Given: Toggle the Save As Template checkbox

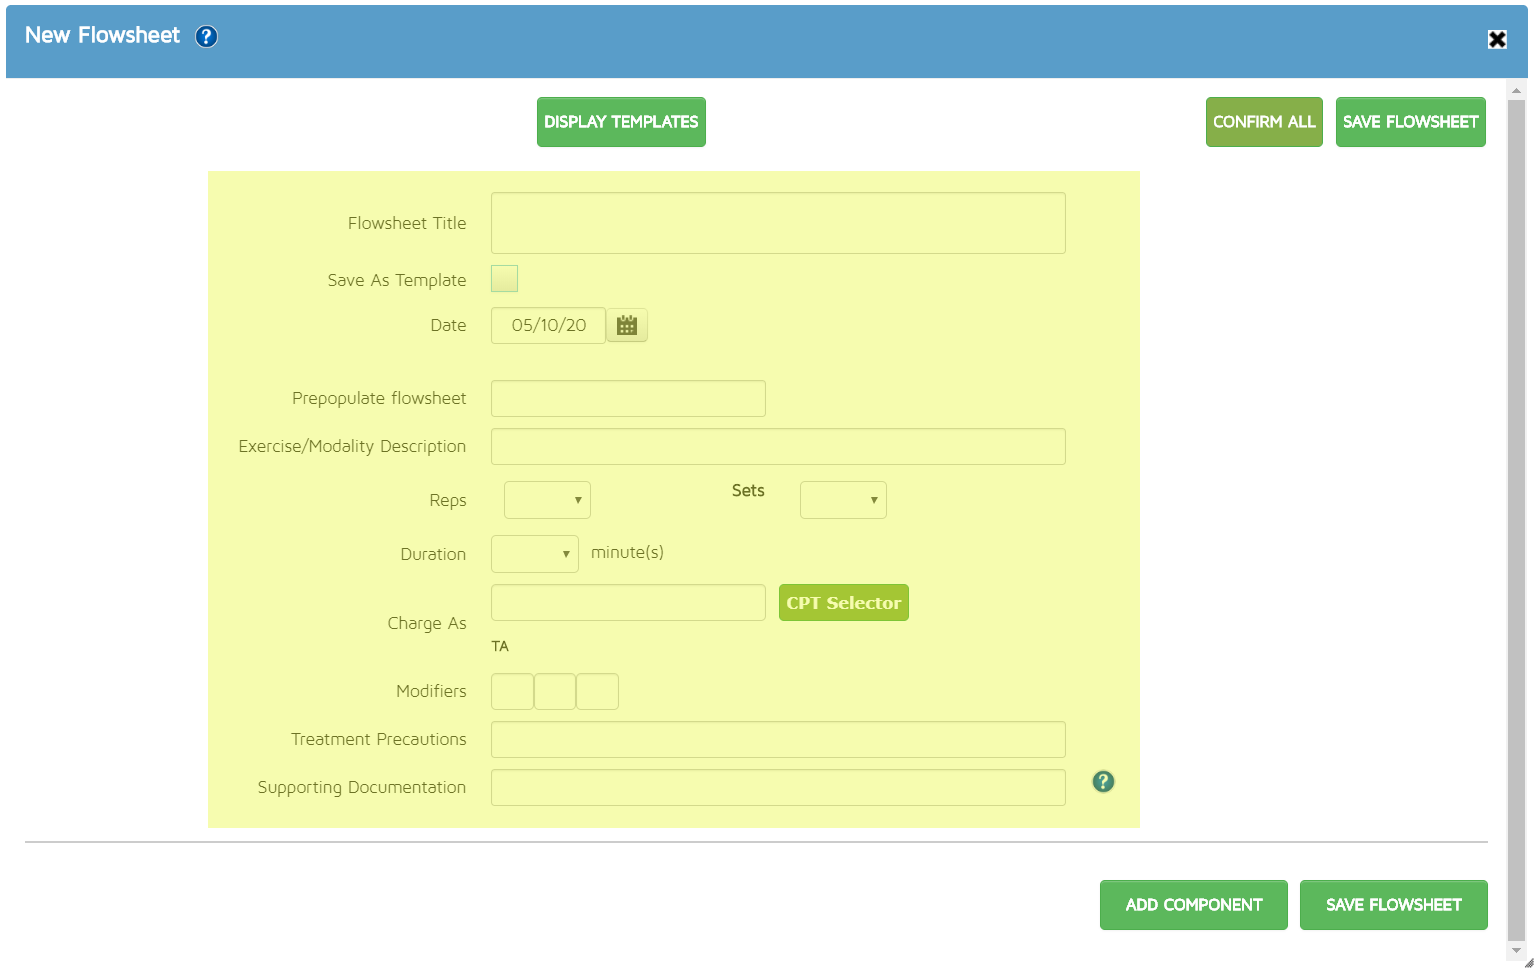Looking at the screenshot, I should coord(505,279).
